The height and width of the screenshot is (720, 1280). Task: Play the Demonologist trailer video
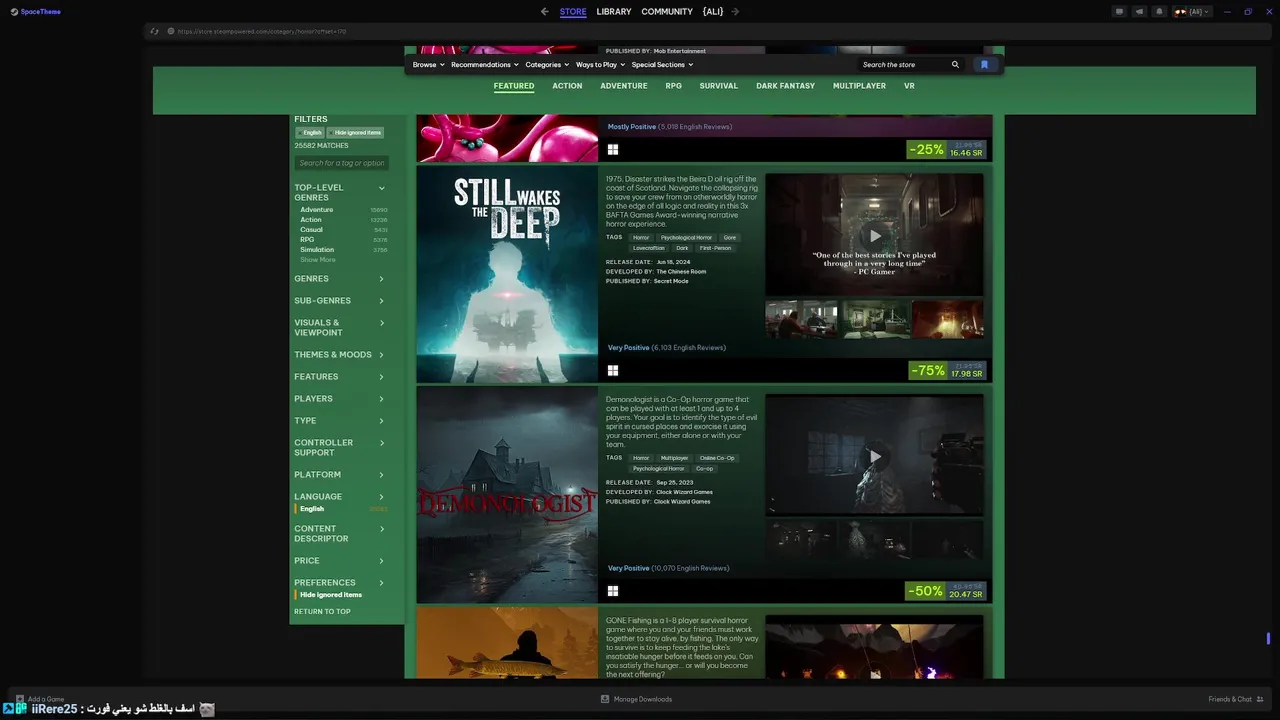[875, 456]
